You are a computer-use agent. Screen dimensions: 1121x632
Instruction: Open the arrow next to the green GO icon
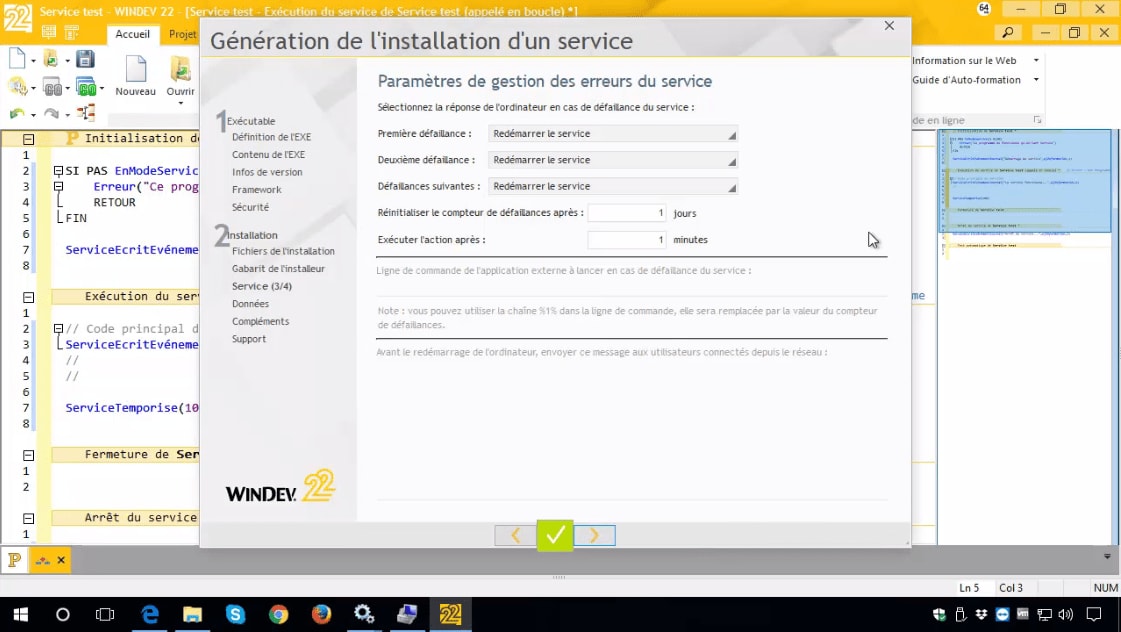(x=102, y=89)
